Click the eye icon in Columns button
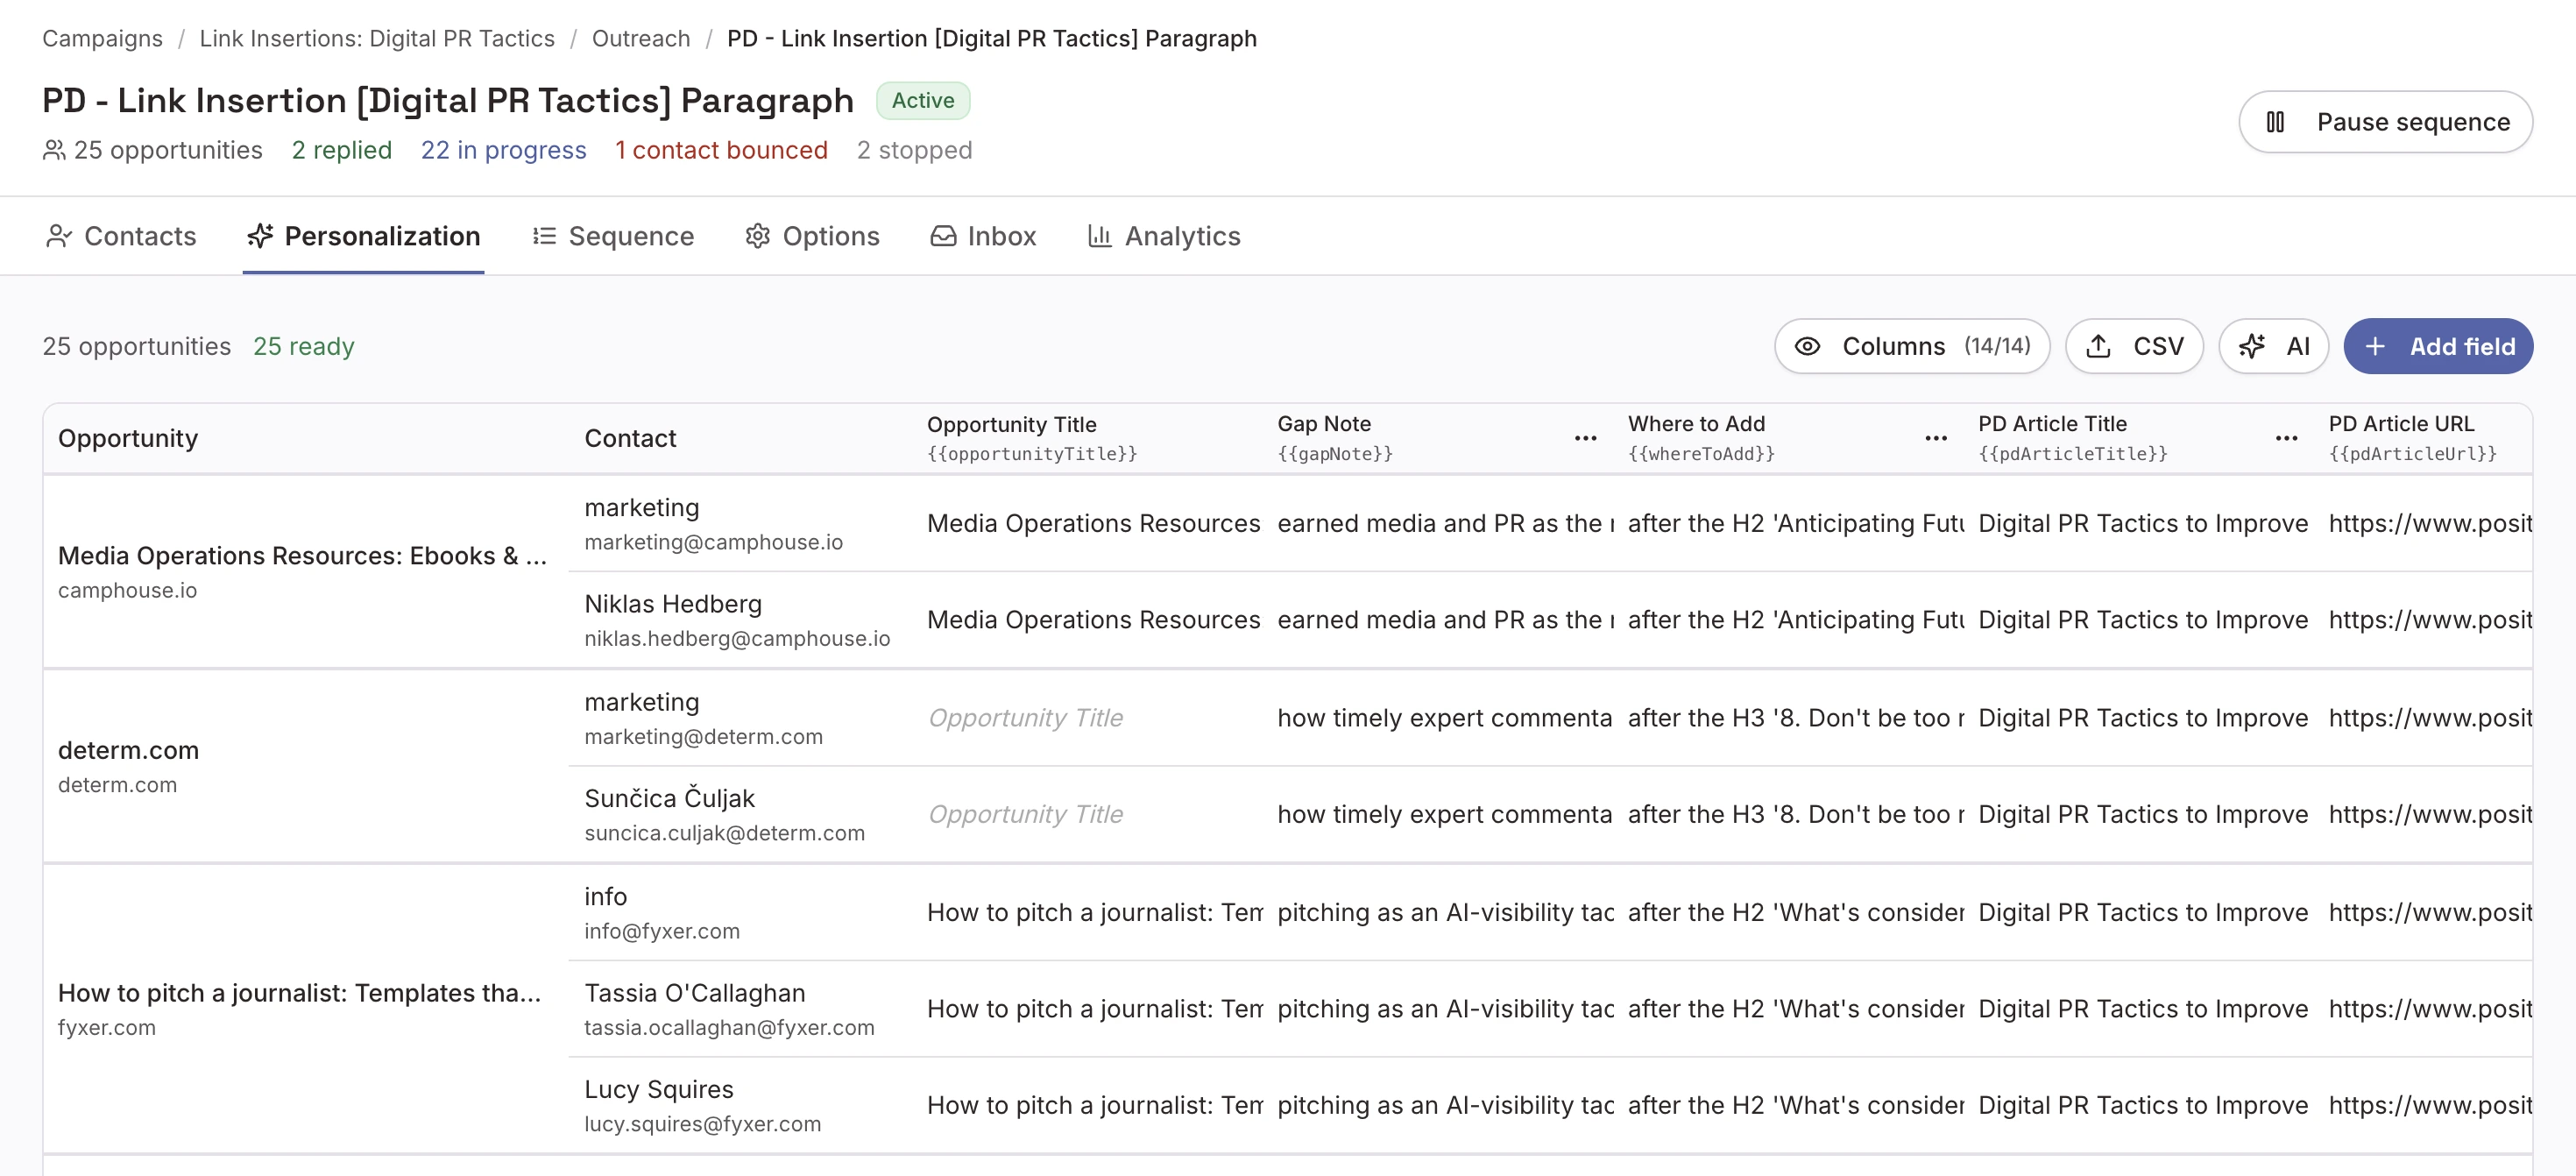Screen dimensions: 2576x1176 [1807, 346]
